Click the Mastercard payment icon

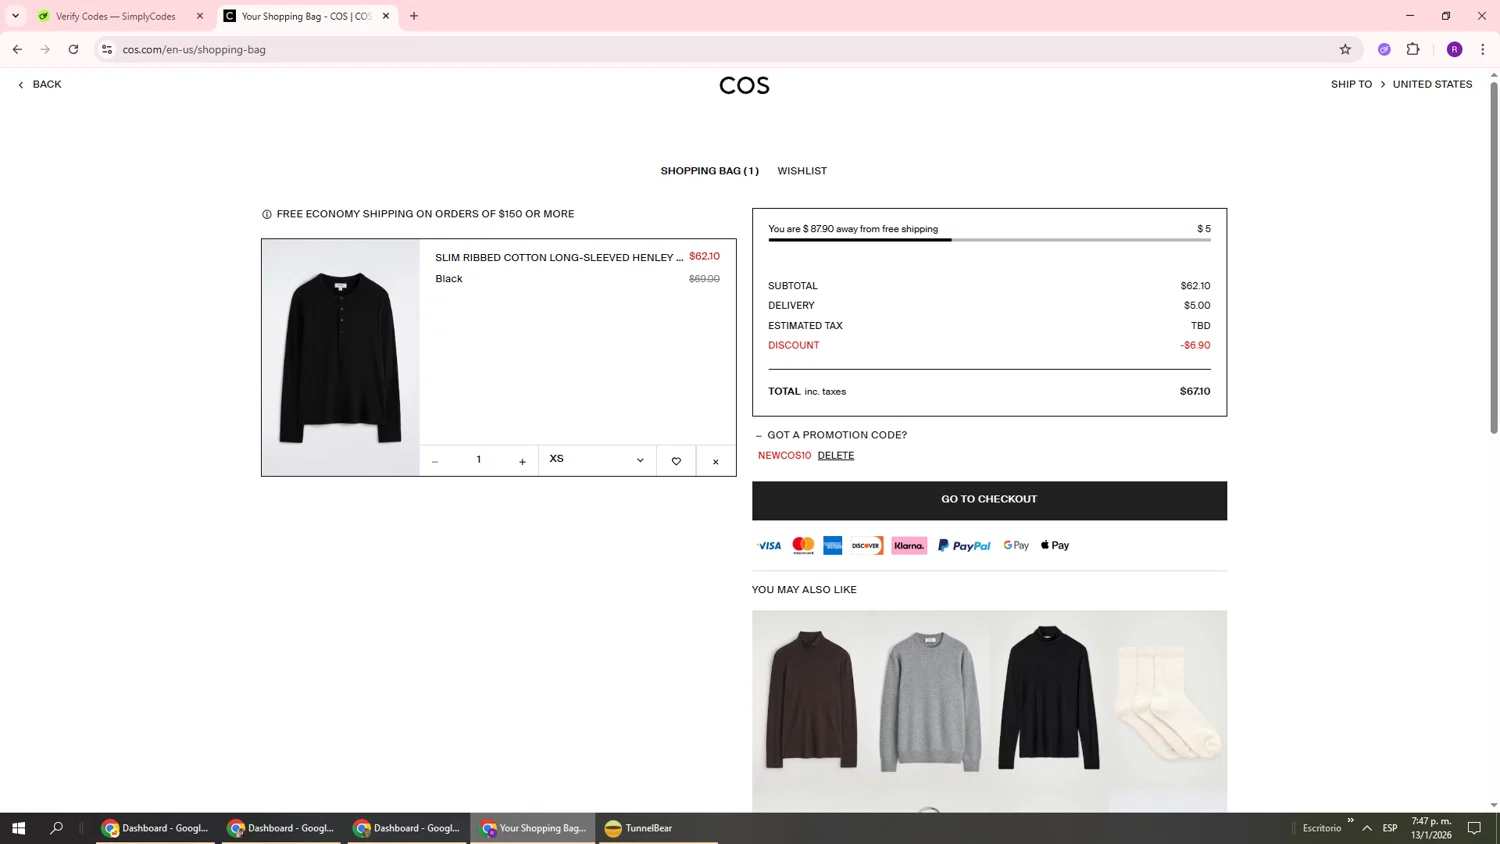[803, 545]
